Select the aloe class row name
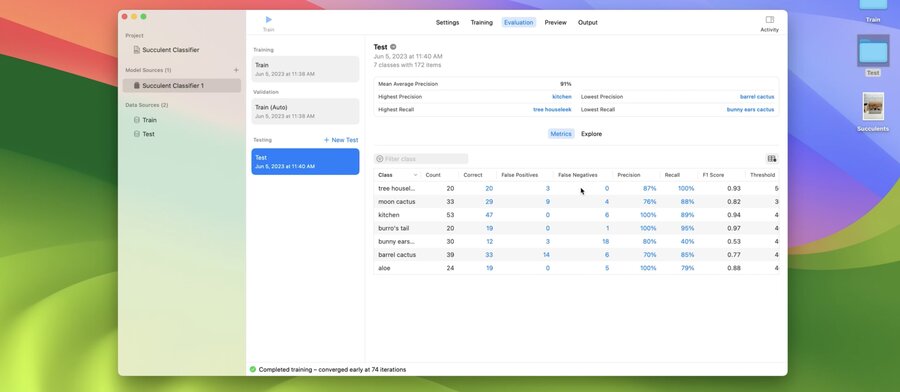The height and width of the screenshot is (392, 900). point(384,268)
